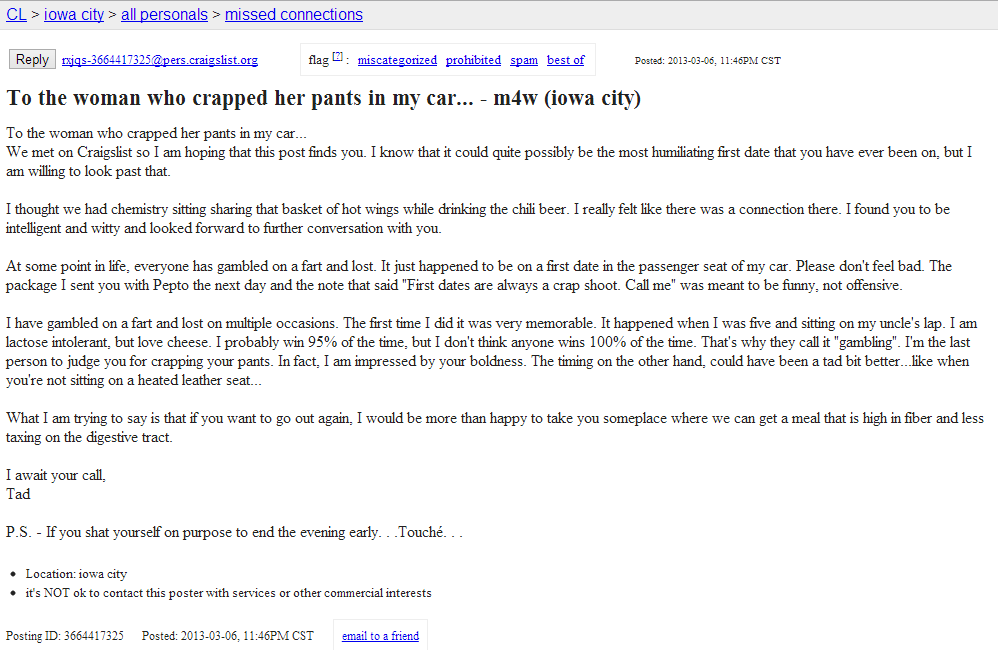Nominate the post for best of
Image resolution: width=998 pixels, height=650 pixels.
pyautogui.click(x=566, y=60)
